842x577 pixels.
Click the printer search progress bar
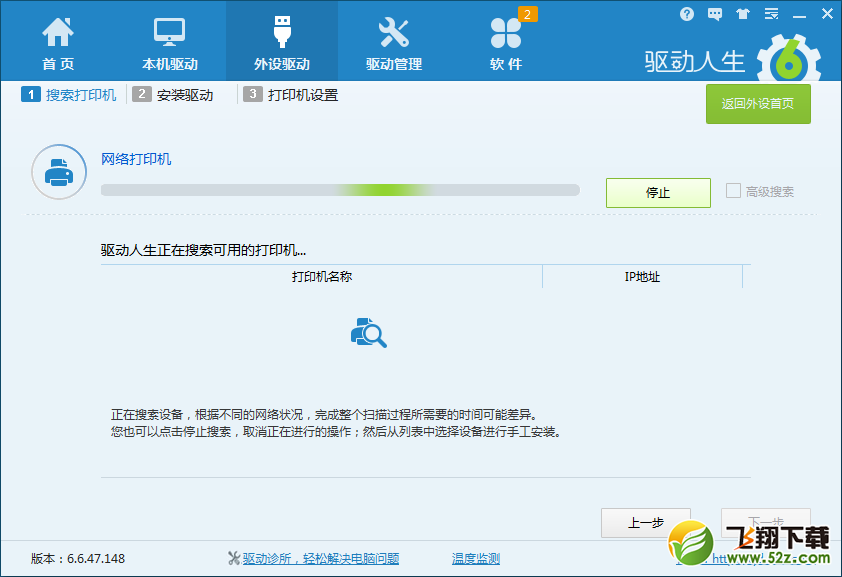[340, 190]
